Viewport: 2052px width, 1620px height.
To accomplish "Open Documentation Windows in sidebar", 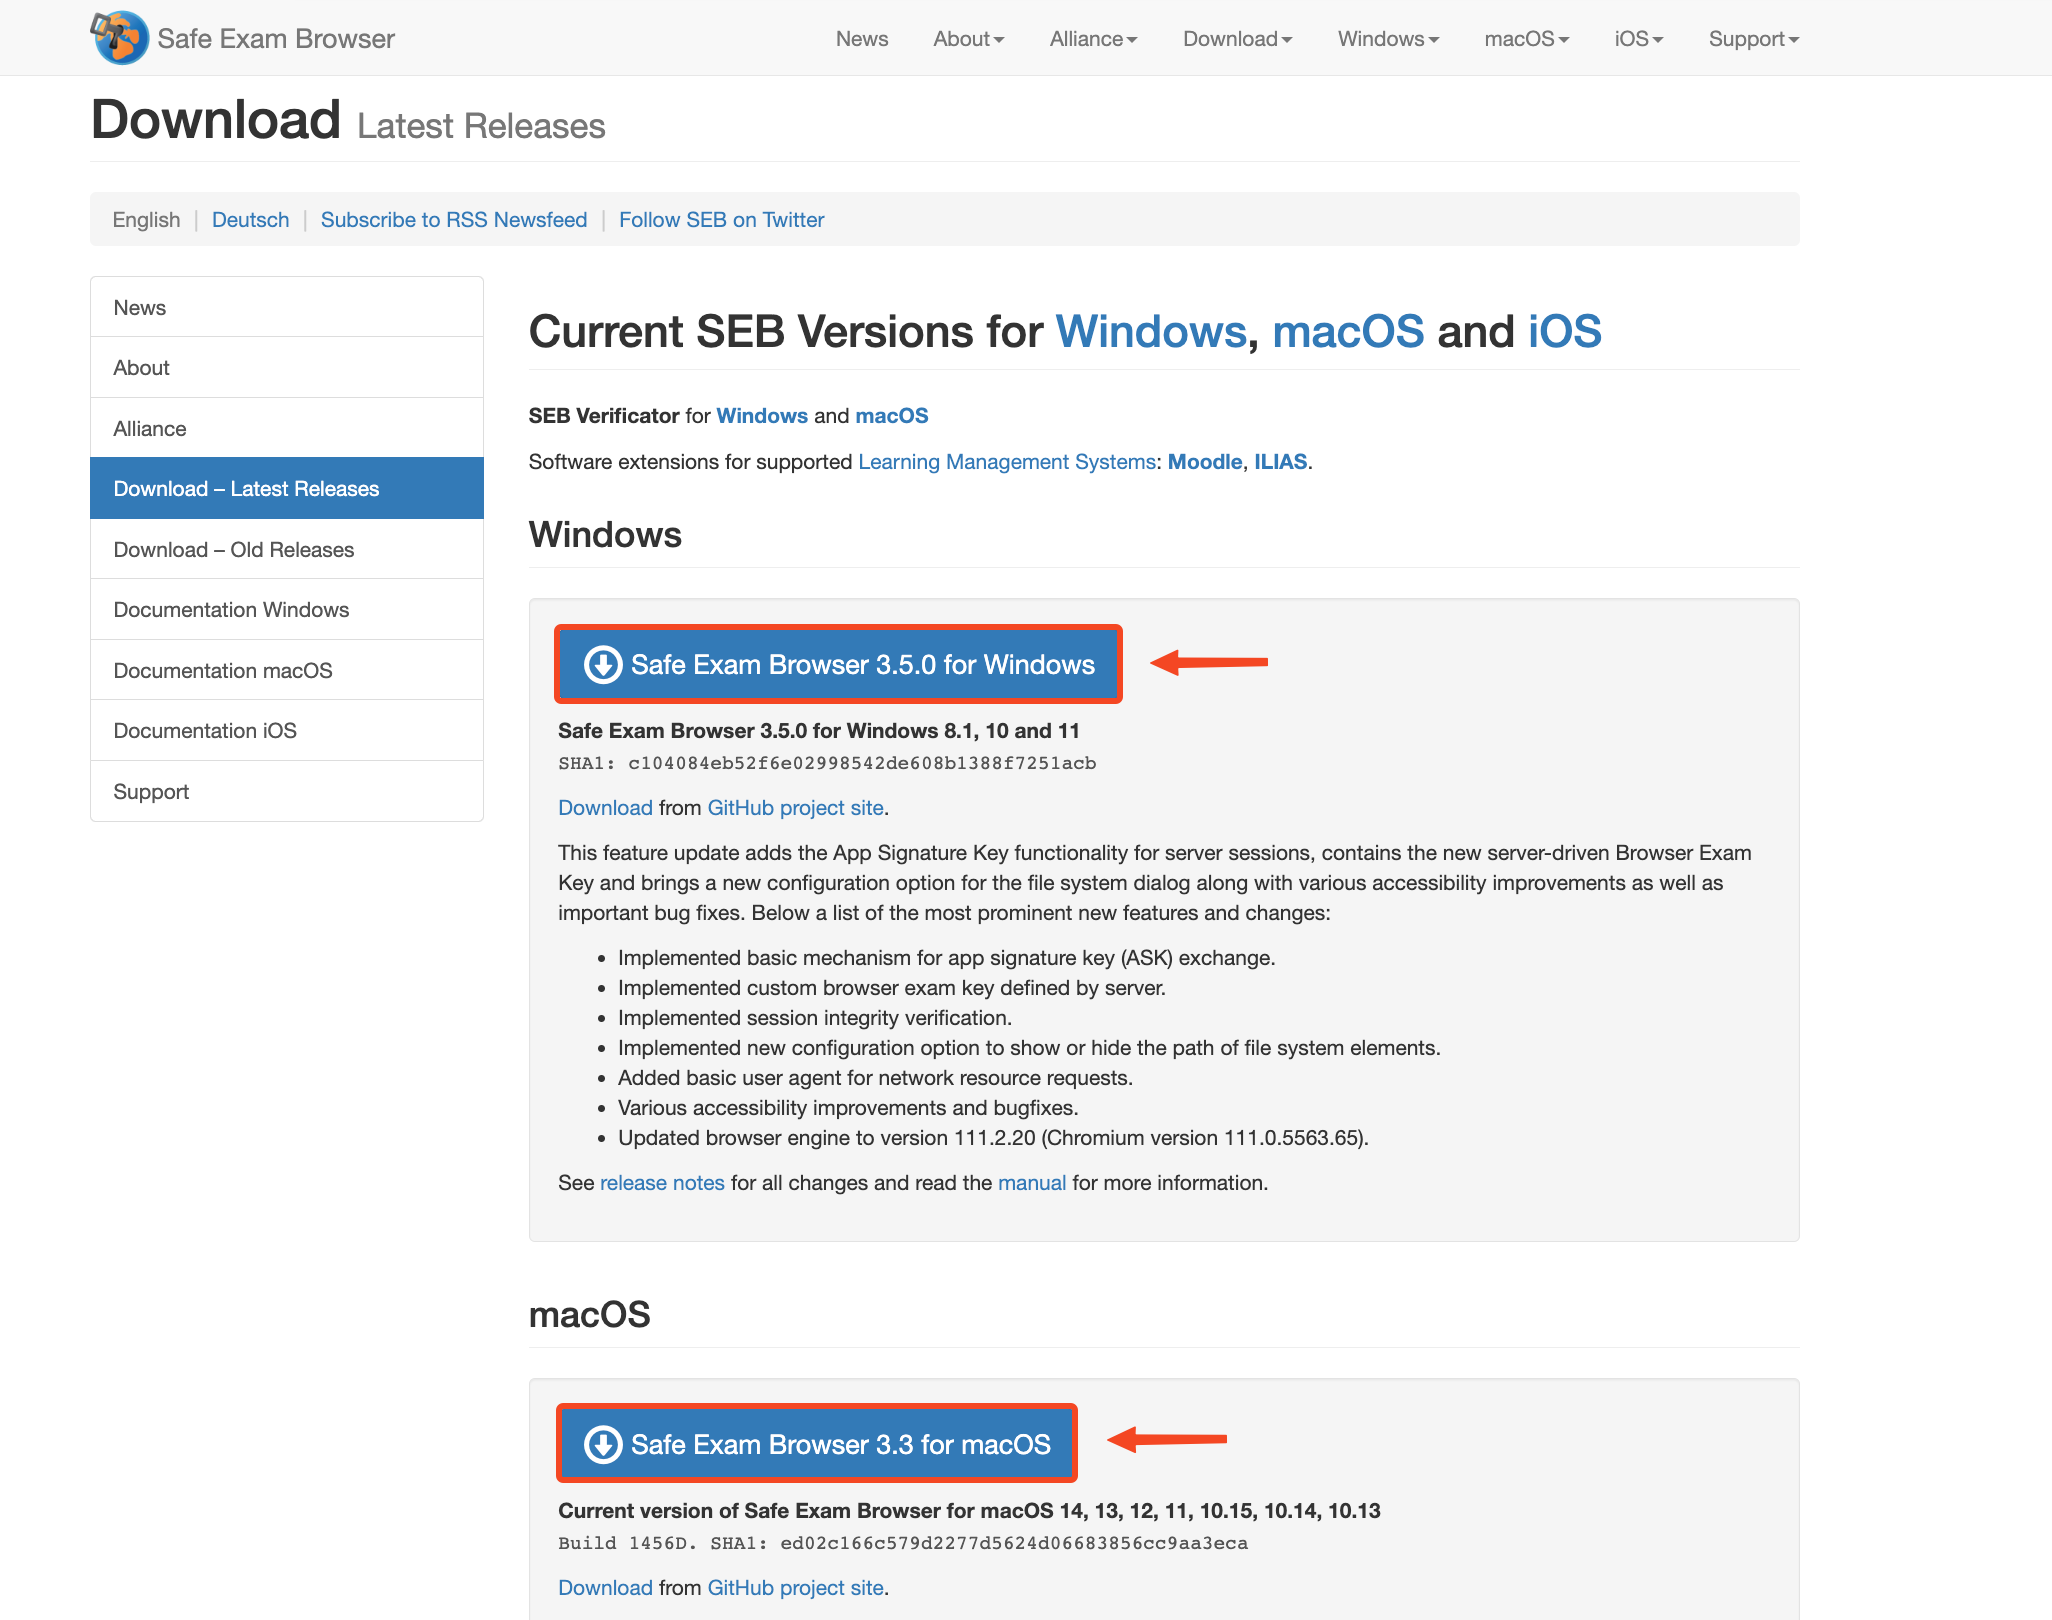I will (287, 609).
